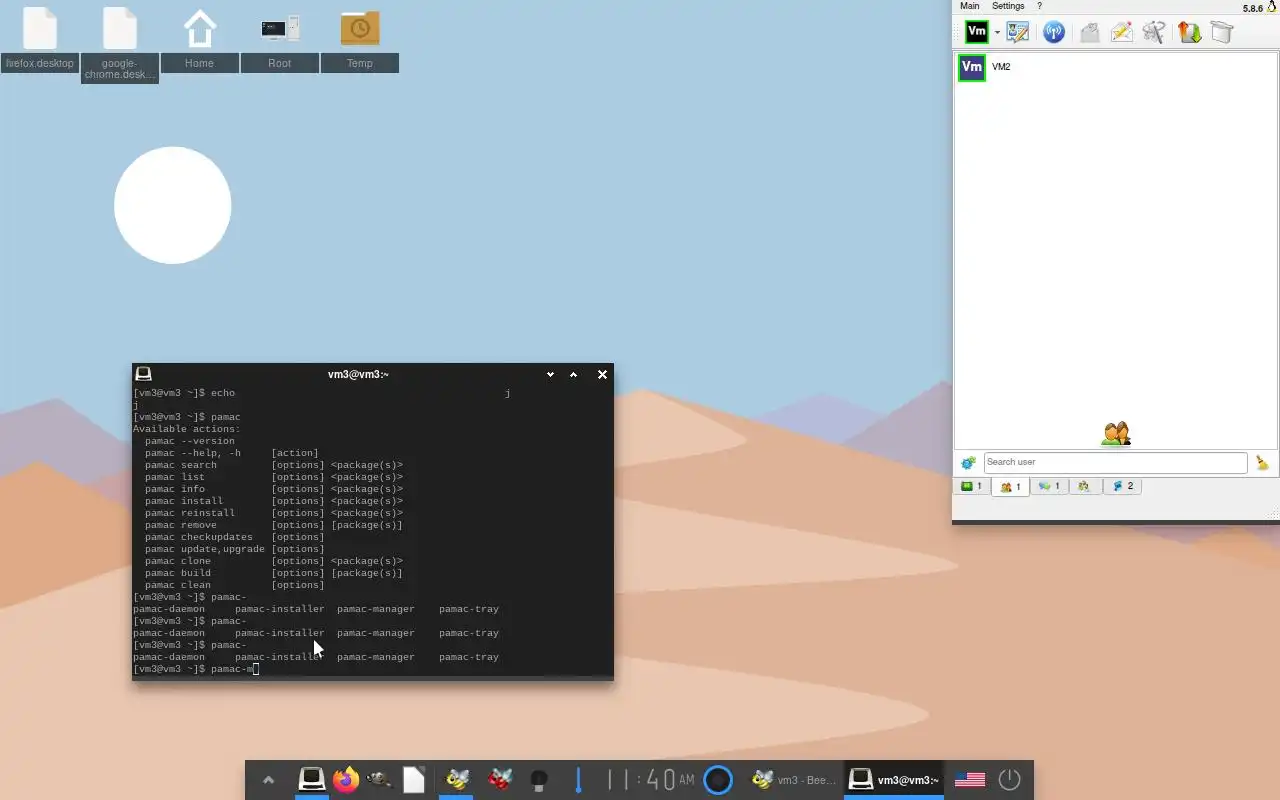This screenshot has width=1280, height=800.
Task: Click the red bee icon in taskbar
Action: (500, 779)
